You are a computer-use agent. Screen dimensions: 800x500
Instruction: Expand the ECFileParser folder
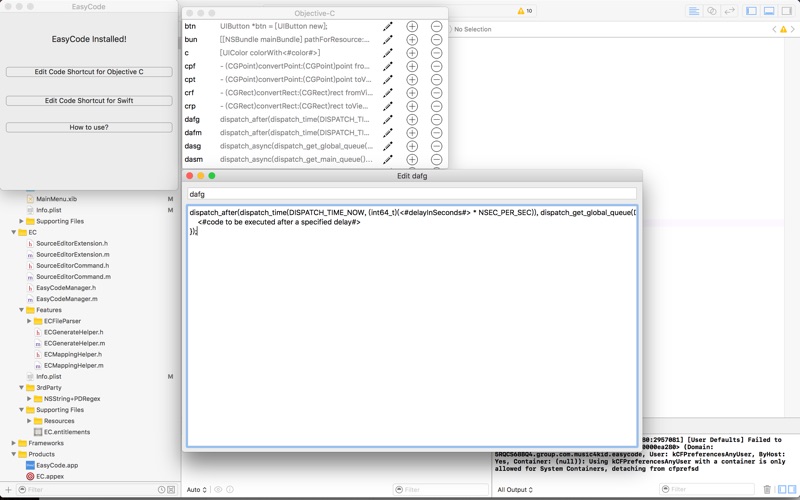29,321
